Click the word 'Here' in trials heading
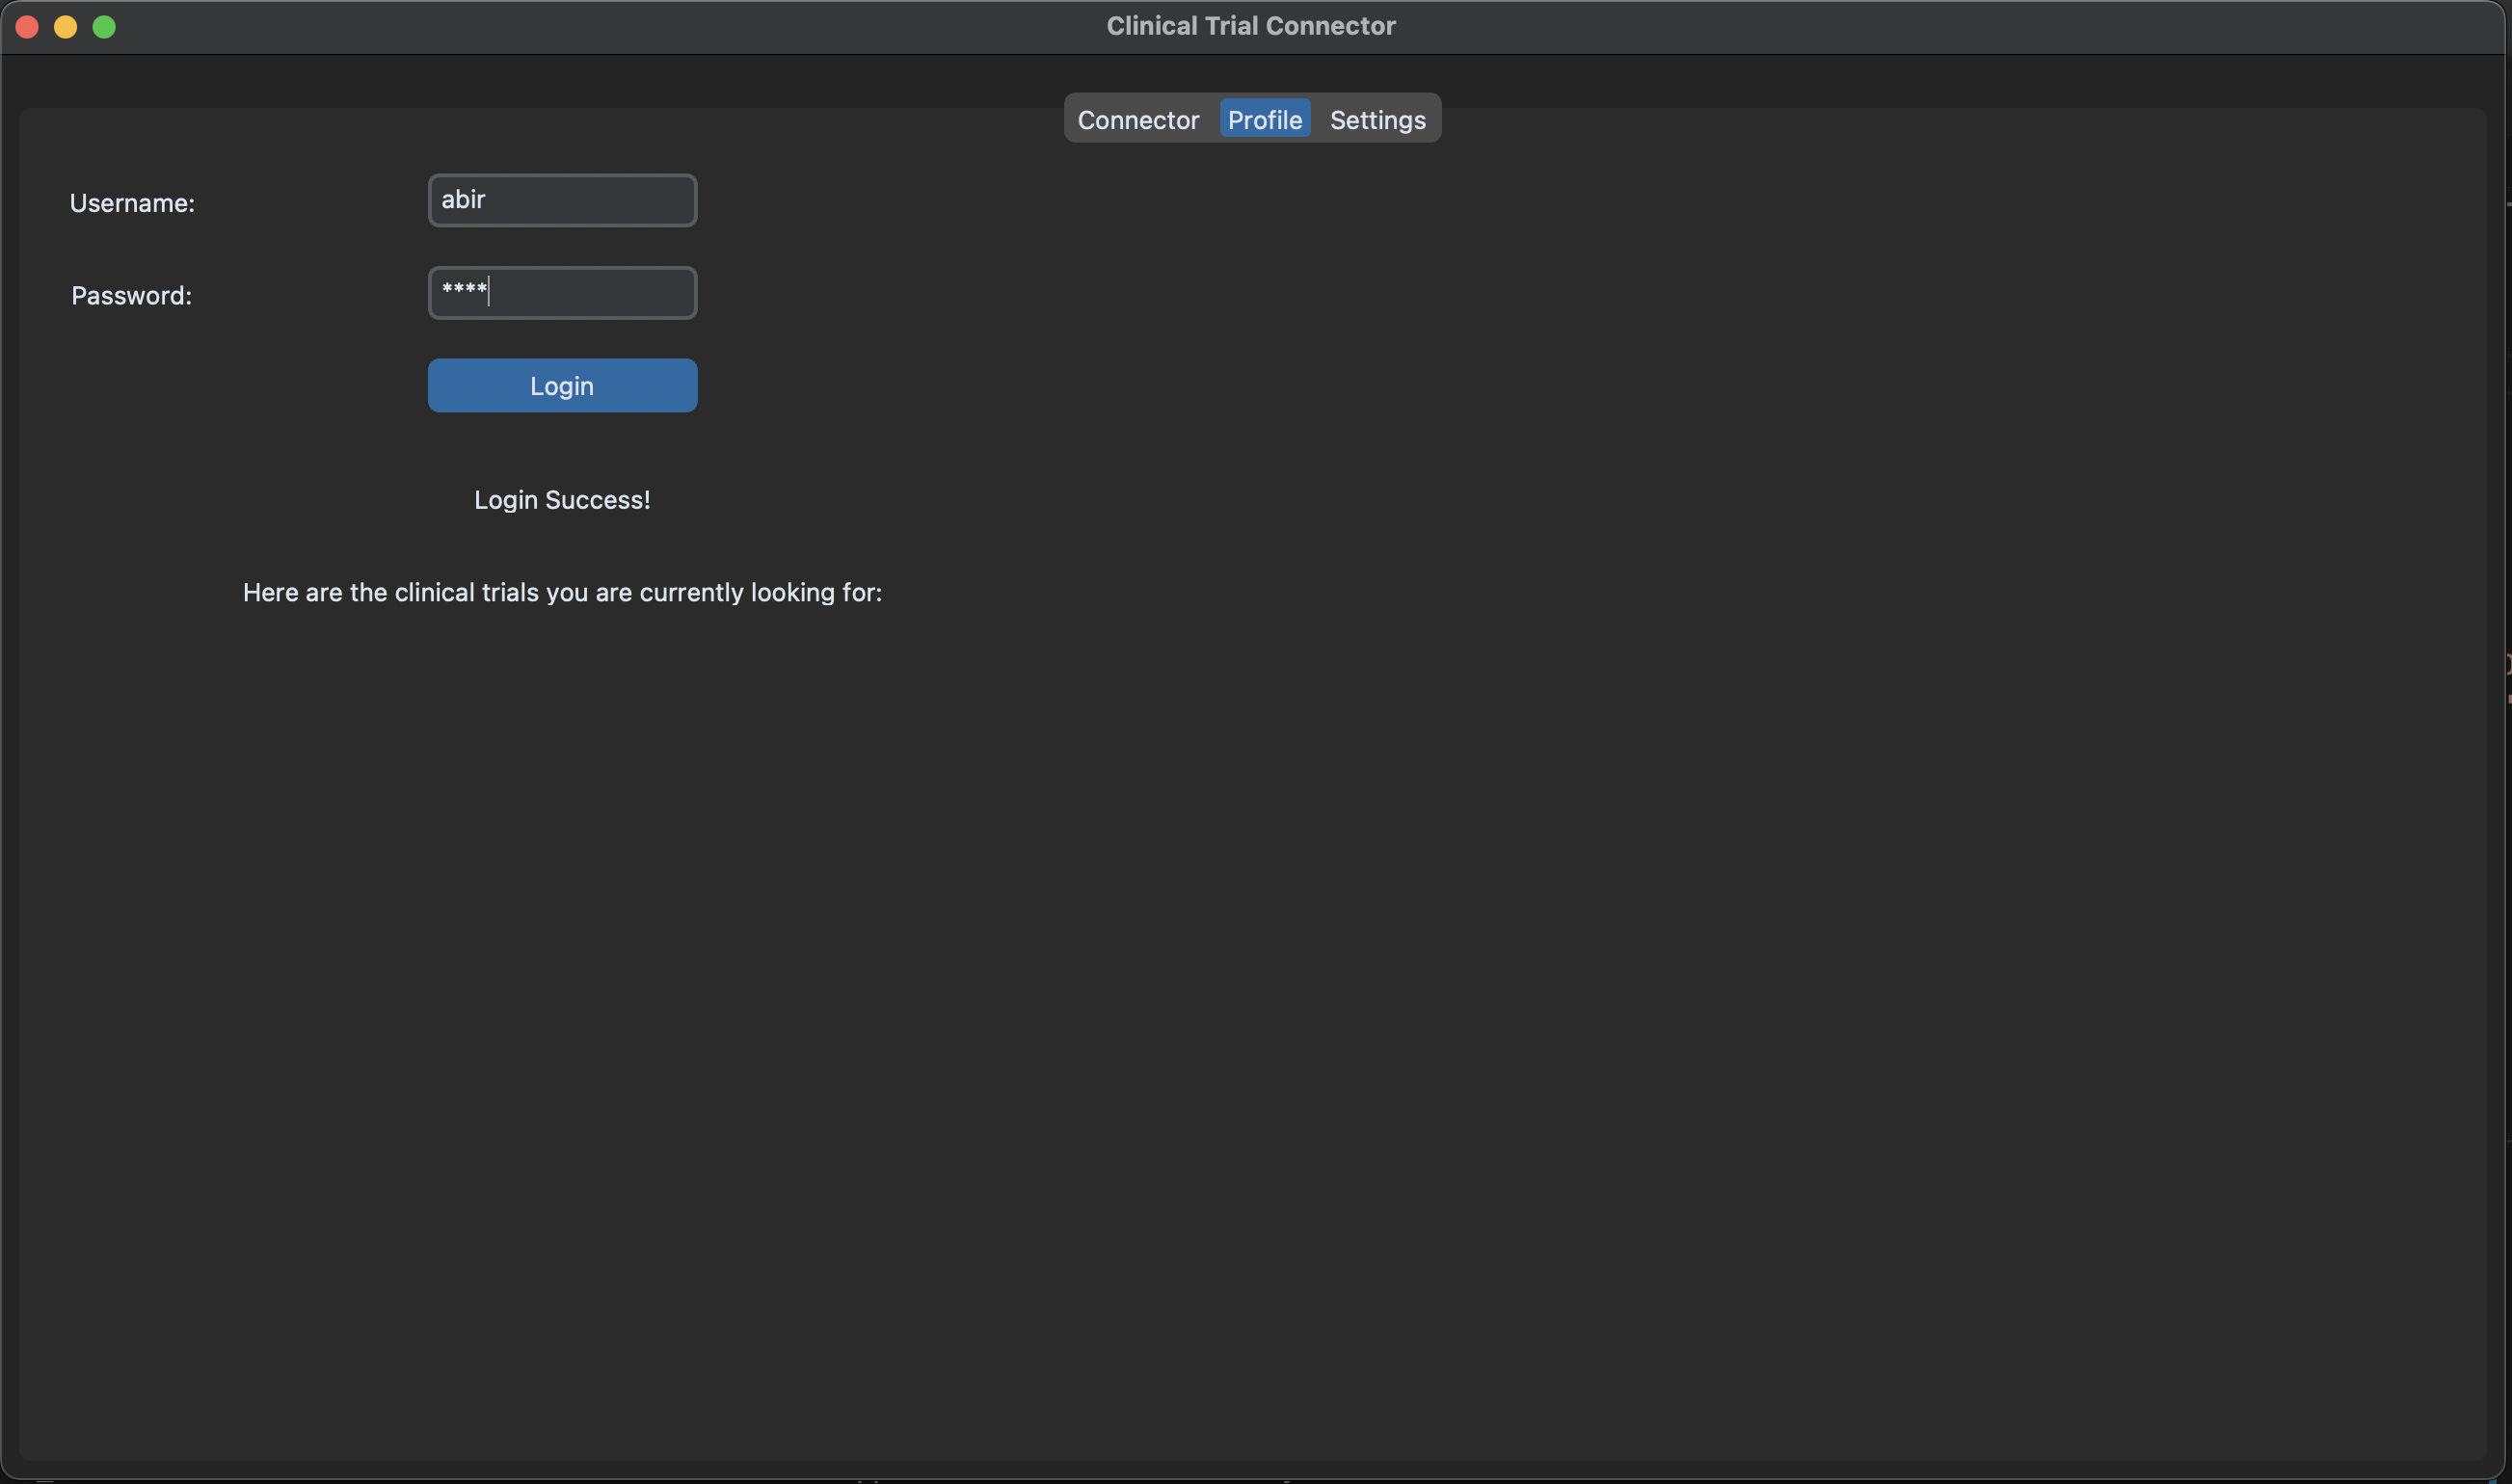 [x=270, y=593]
